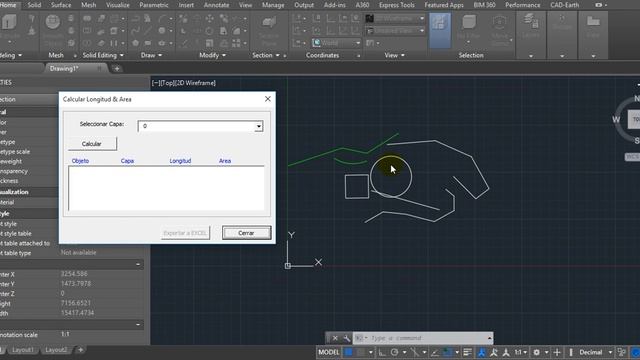Viewport: 640px width, 360px height.
Task: Click the Smooth Object mesh icon
Action: click(53, 22)
